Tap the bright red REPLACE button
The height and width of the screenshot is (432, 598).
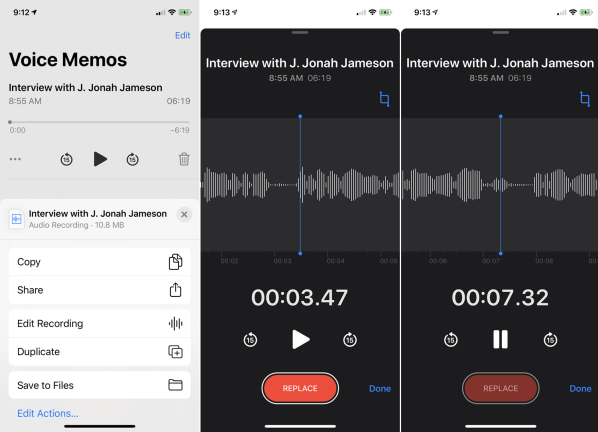[x=300, y=388]
